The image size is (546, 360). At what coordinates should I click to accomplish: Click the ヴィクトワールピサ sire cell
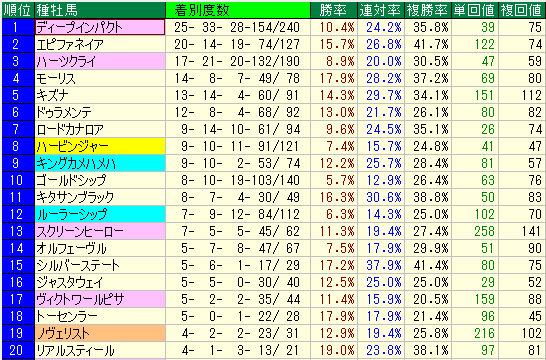pyautogui.click(x=100, y=299)
